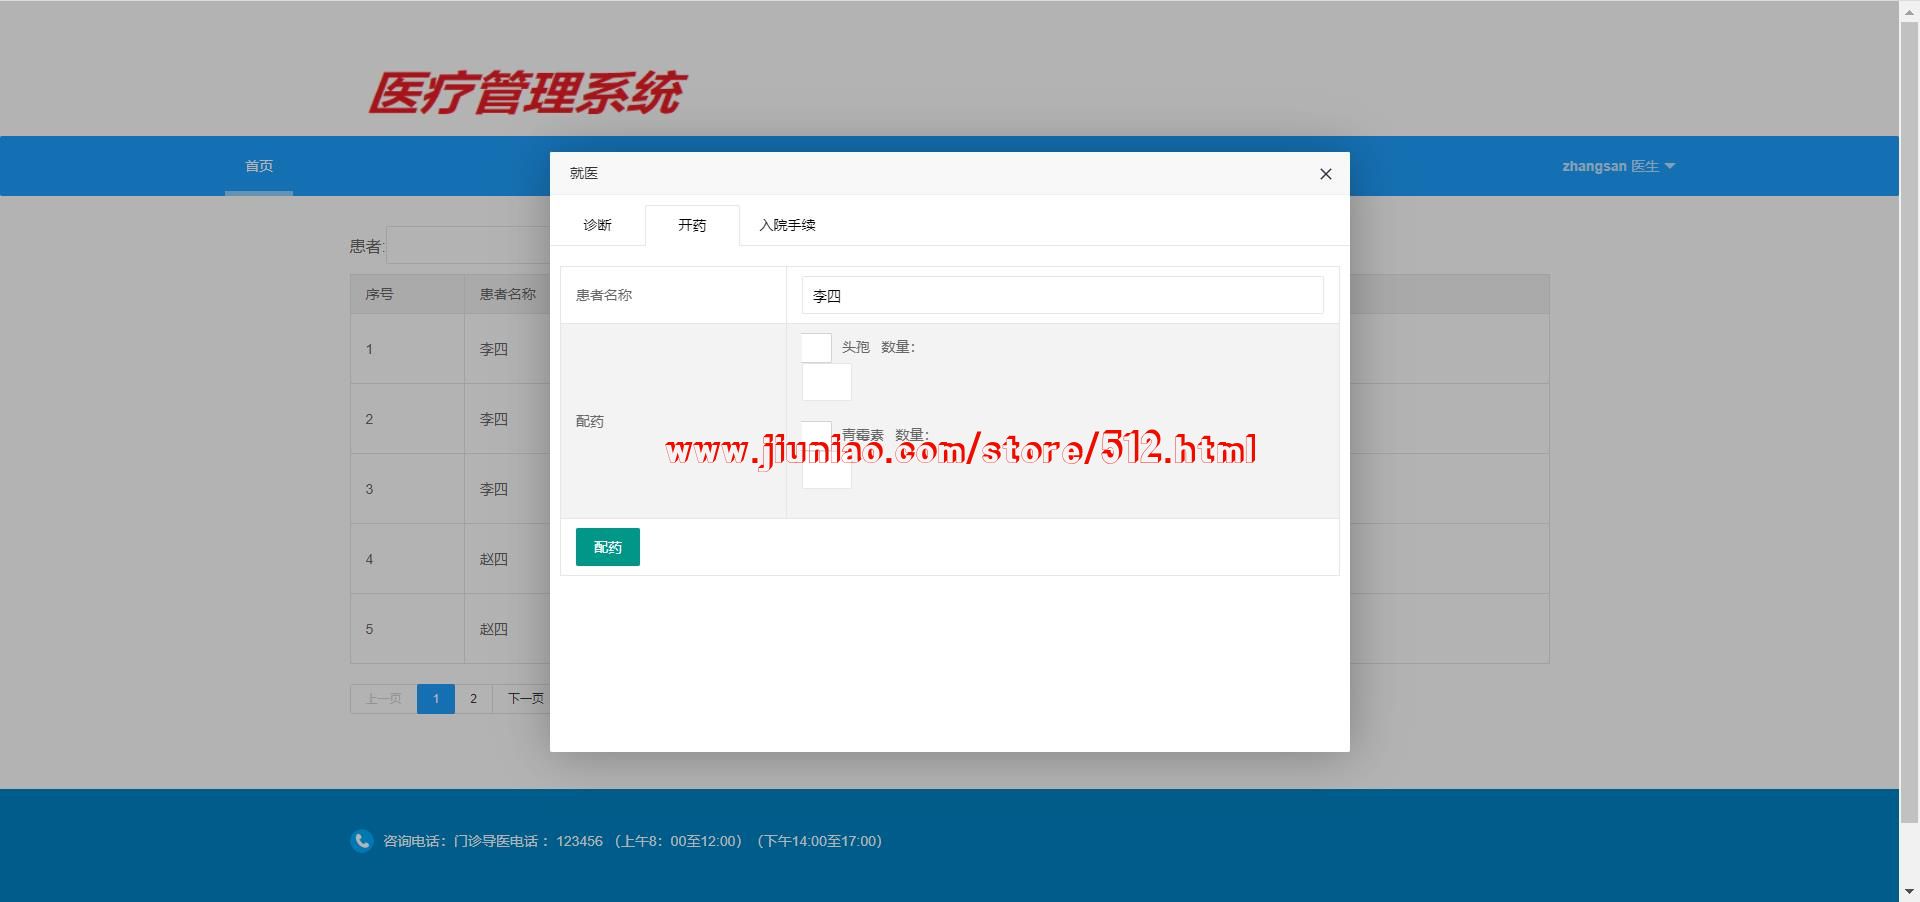Select 赵四 in table row 4
Viewport: 1920px width, 902px height.
click(x=494, y=559)
